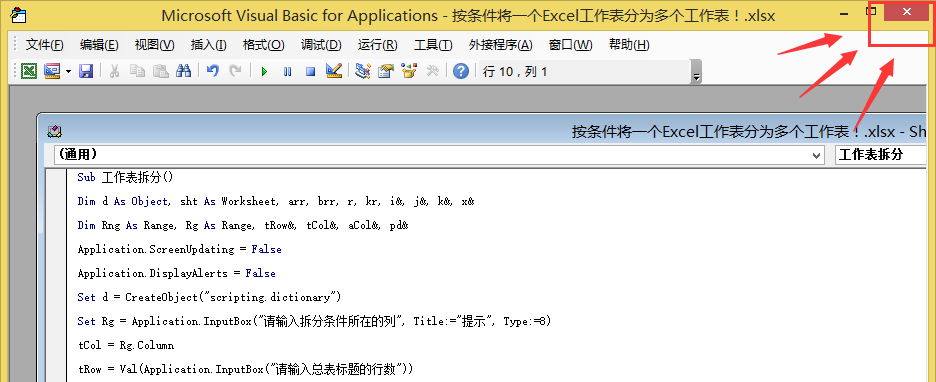Click the Paste clipboard icon

(161, 72)
